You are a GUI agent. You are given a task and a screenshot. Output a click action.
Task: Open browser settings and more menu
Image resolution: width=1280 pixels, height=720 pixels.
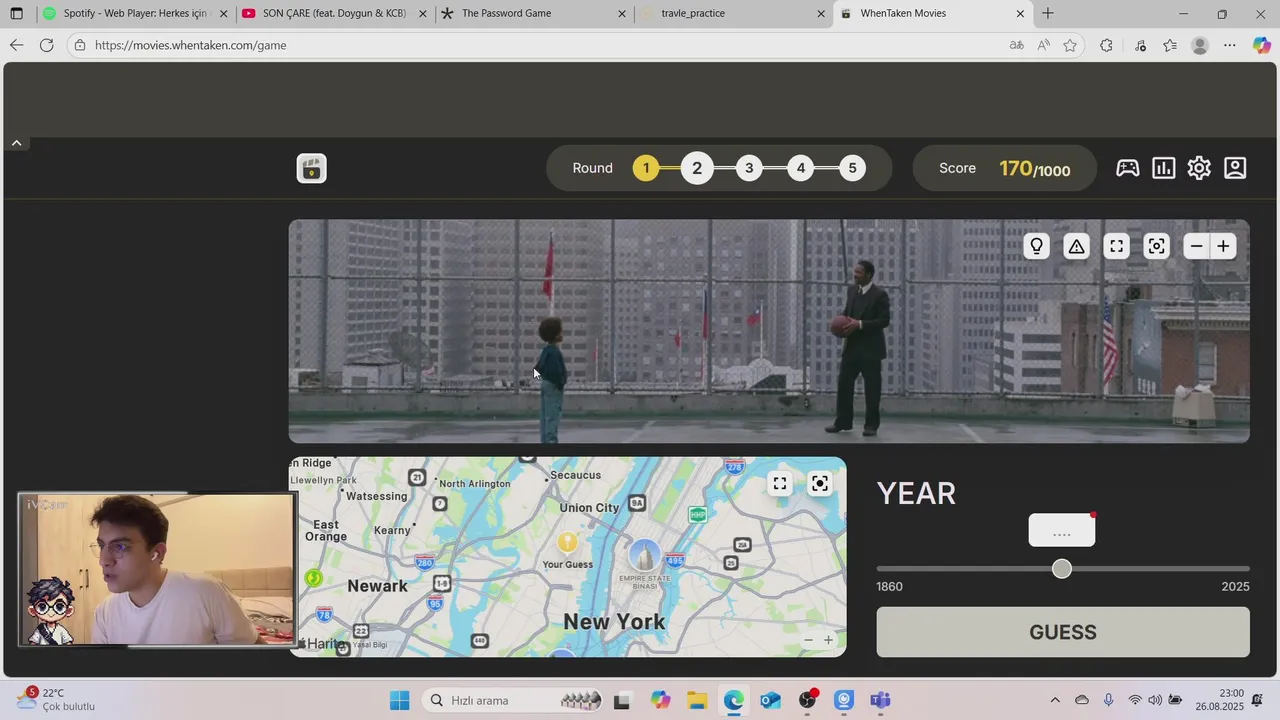[x=1230, y=45]
